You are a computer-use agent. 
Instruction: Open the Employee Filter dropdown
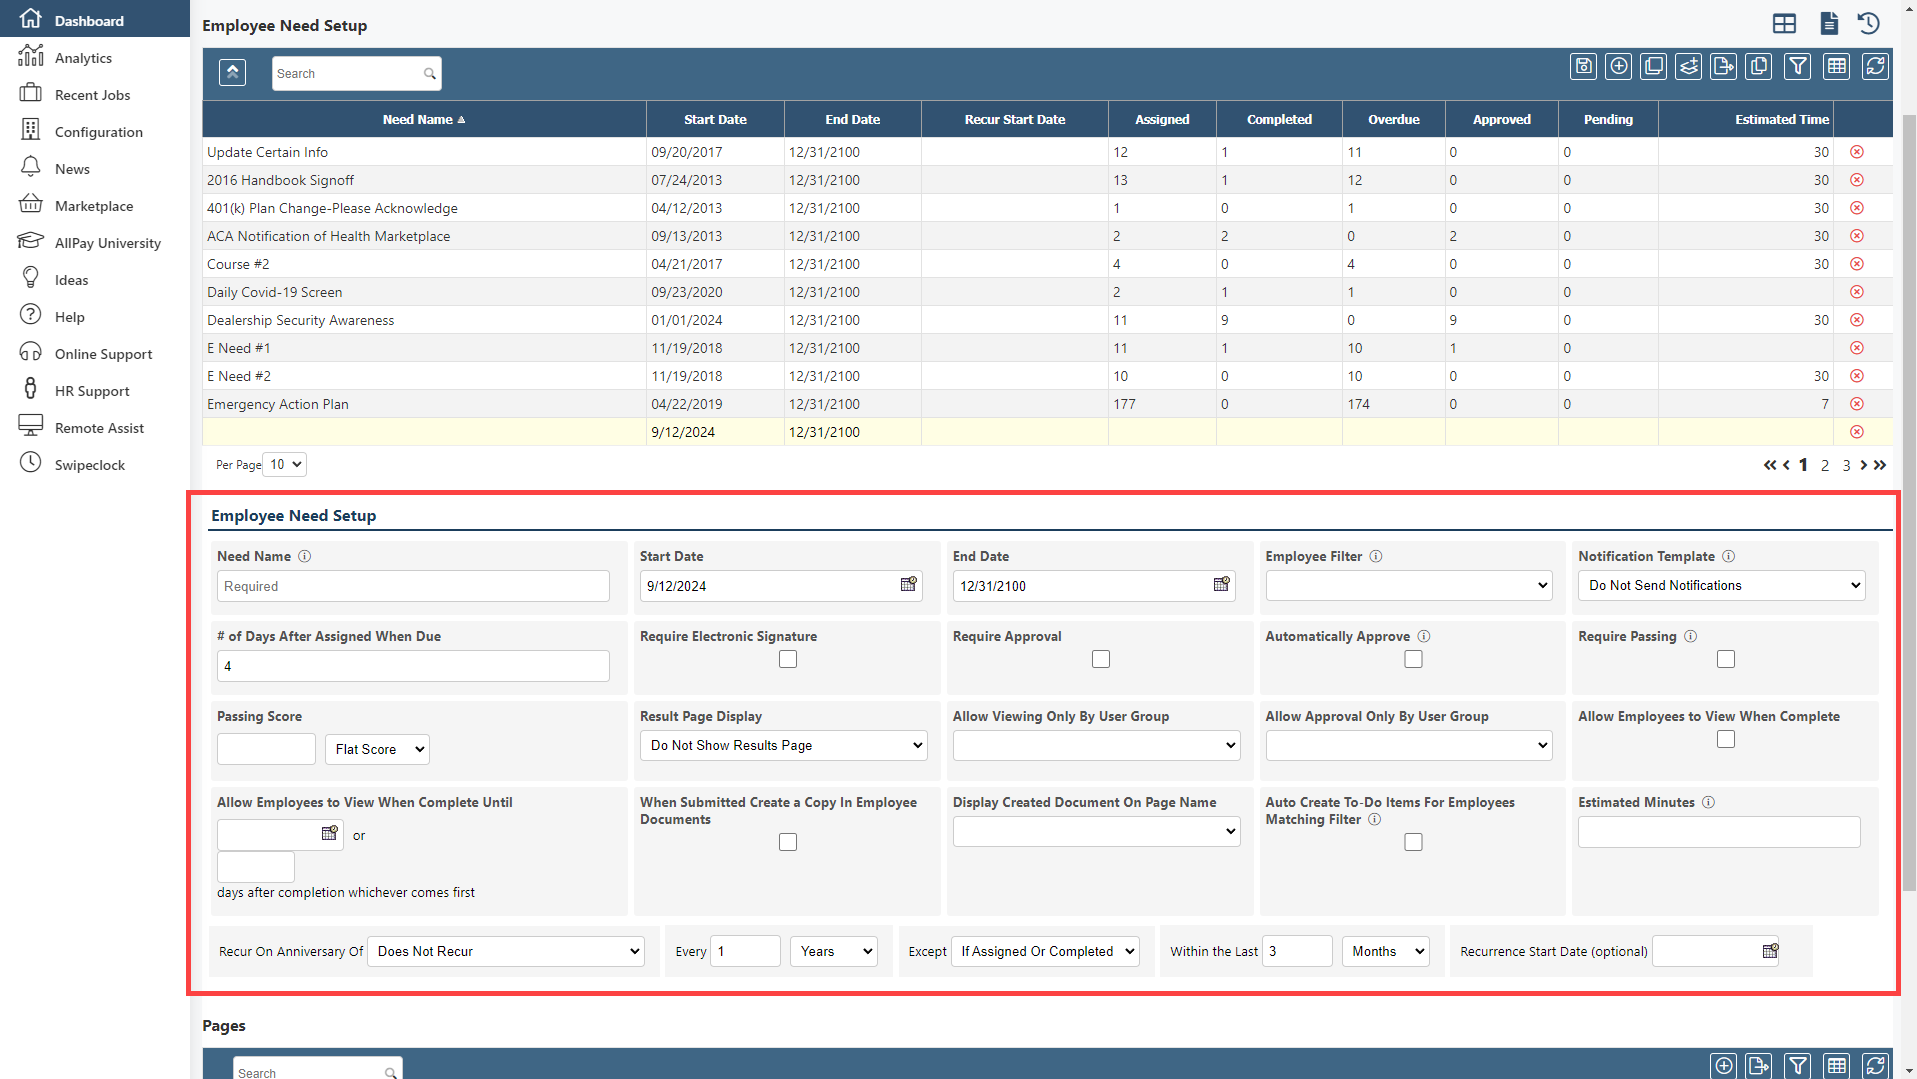pos(1408,586)
